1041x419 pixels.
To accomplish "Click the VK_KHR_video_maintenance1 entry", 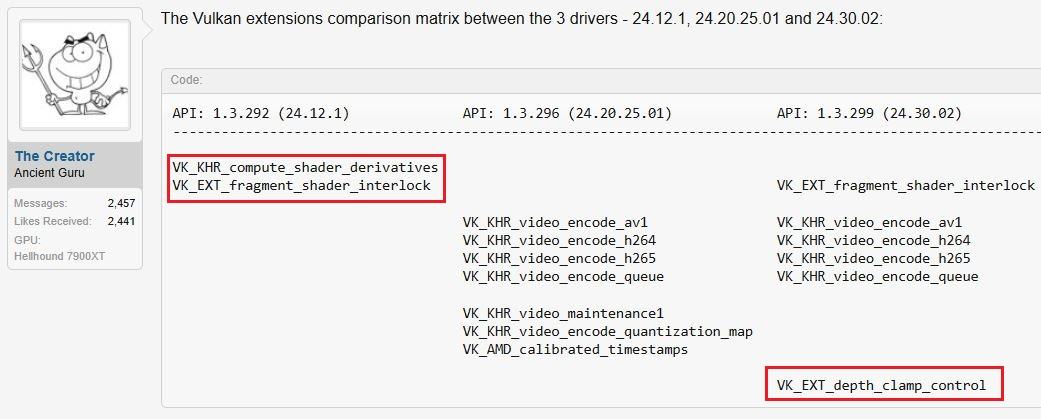I will [x=563, y=313].
